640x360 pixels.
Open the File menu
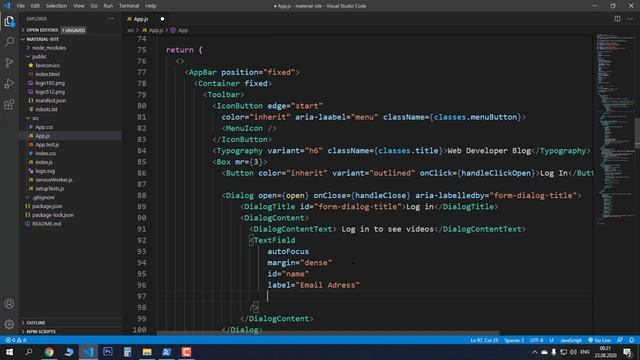(x=20, y=6)
